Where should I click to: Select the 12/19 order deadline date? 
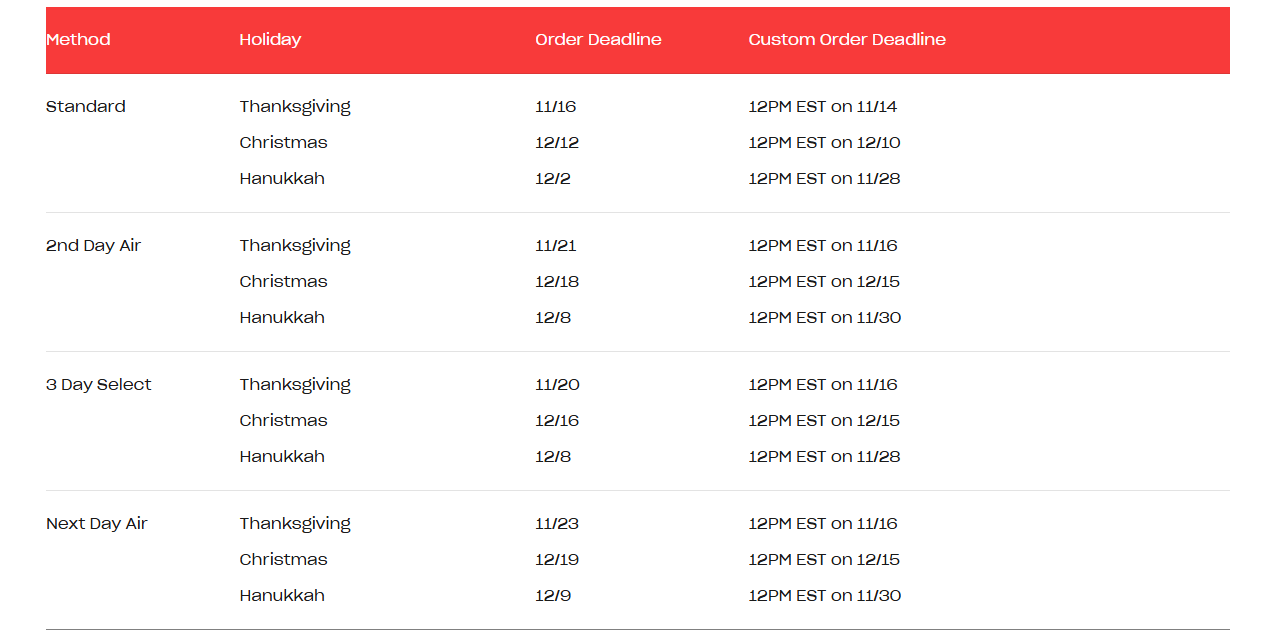[x=557, y=560]
